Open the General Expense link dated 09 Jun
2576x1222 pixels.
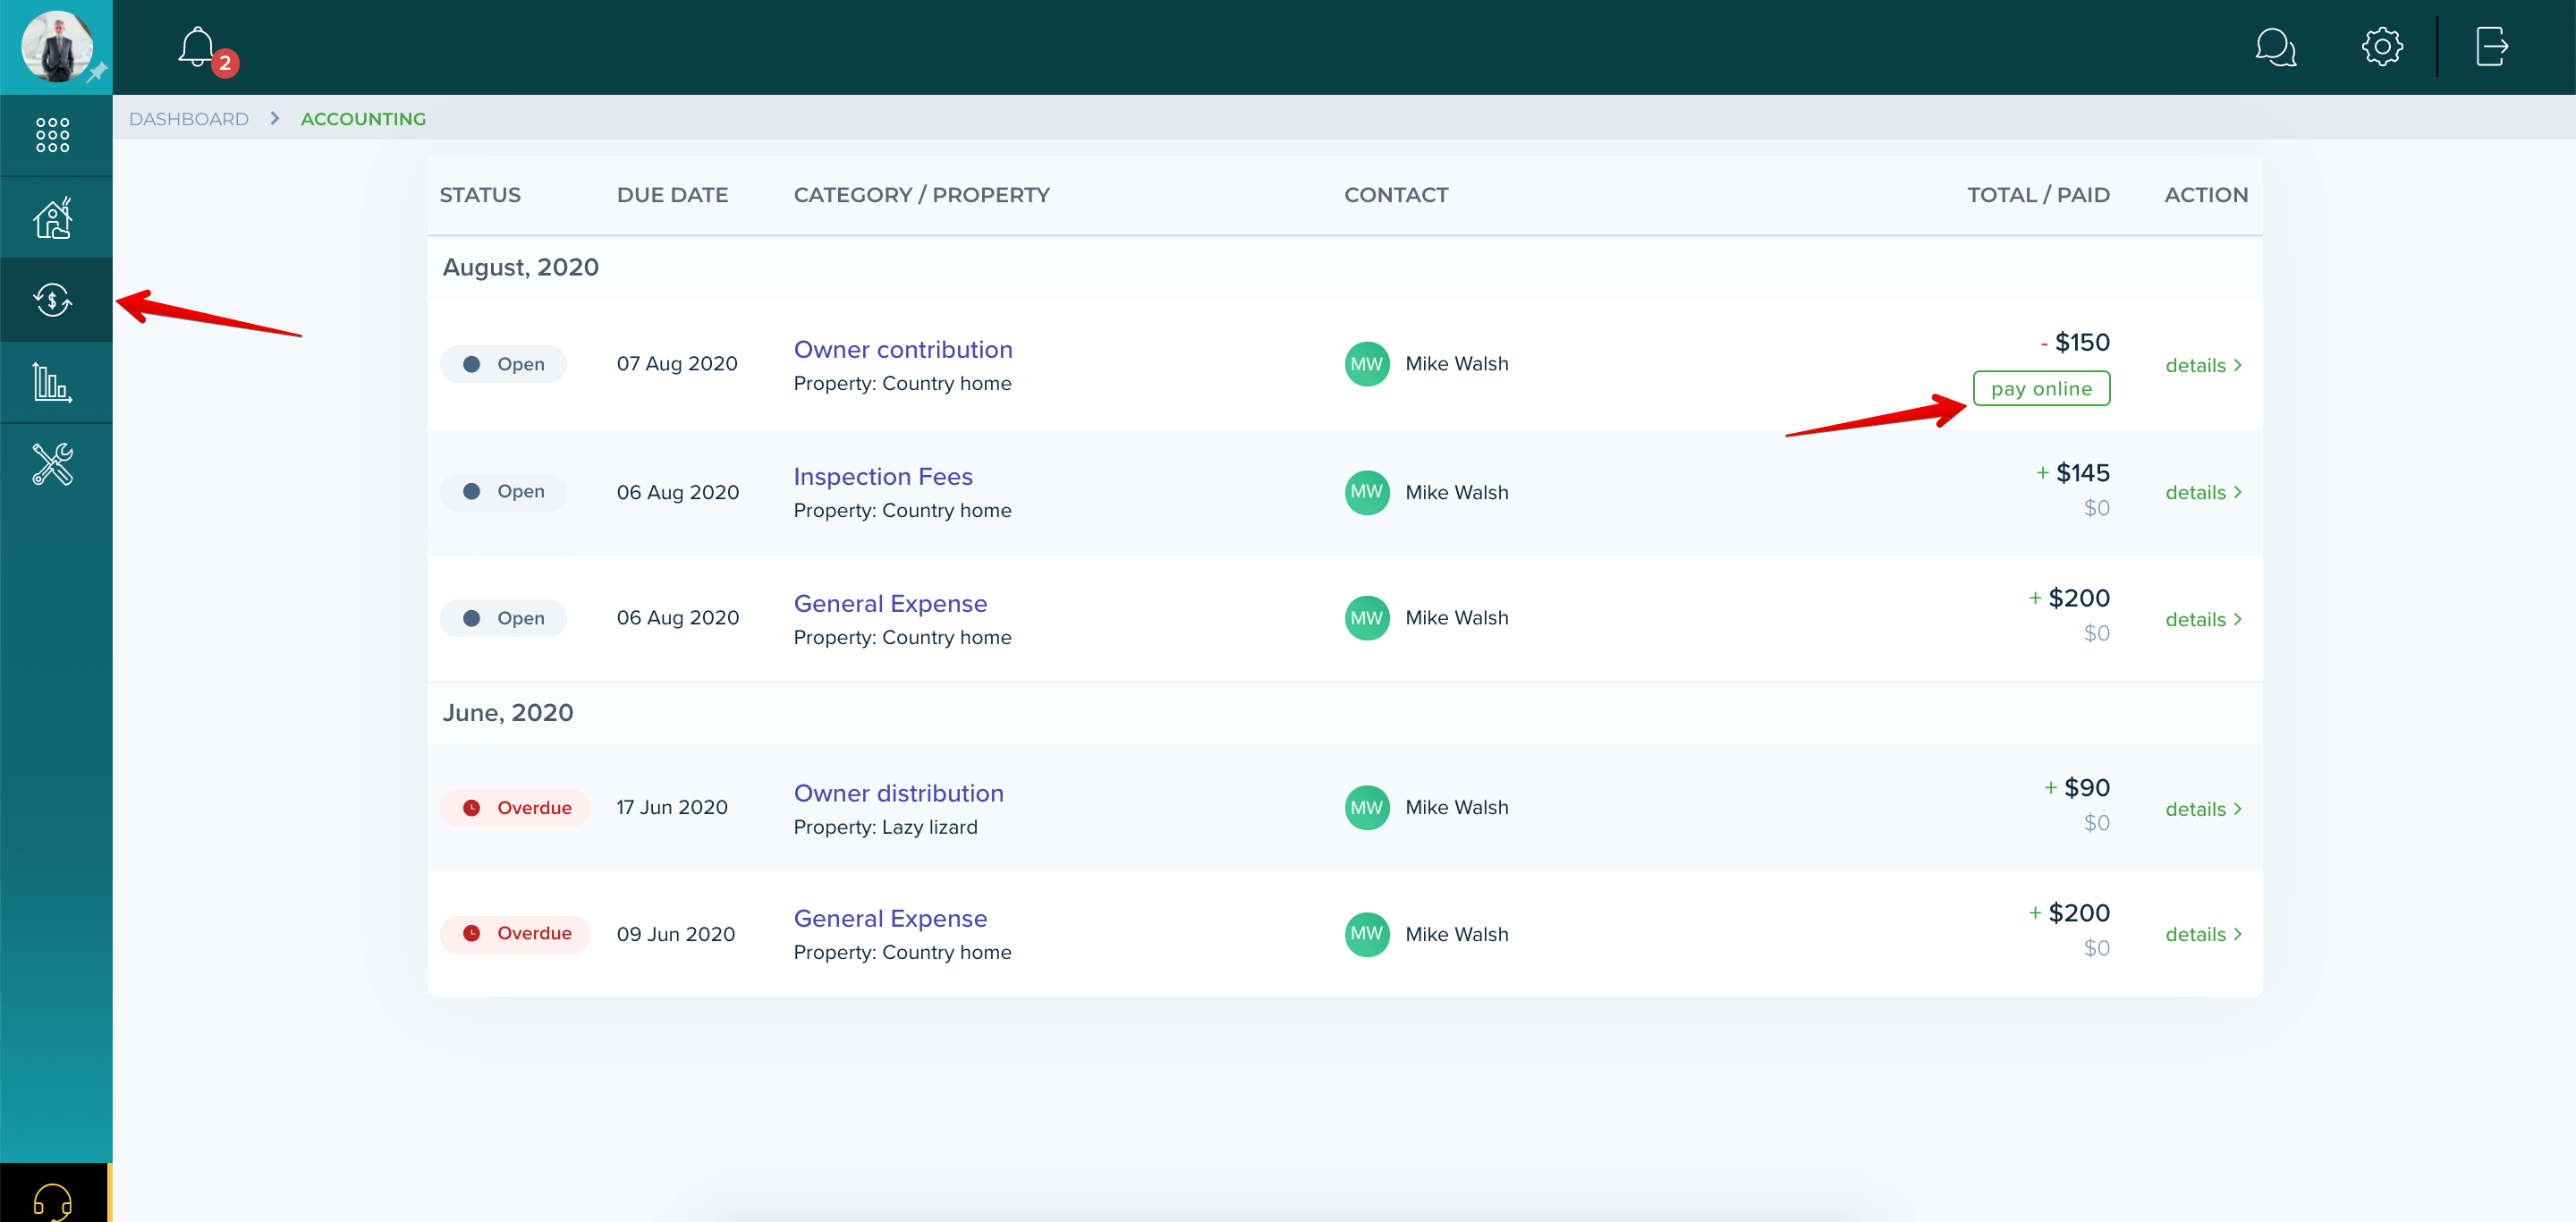[890, 918]
